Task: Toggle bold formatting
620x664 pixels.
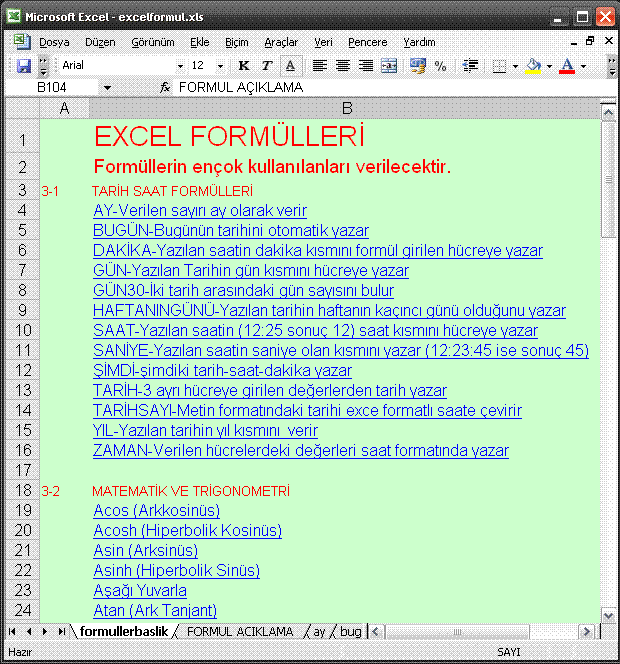Action: [243, 66]
